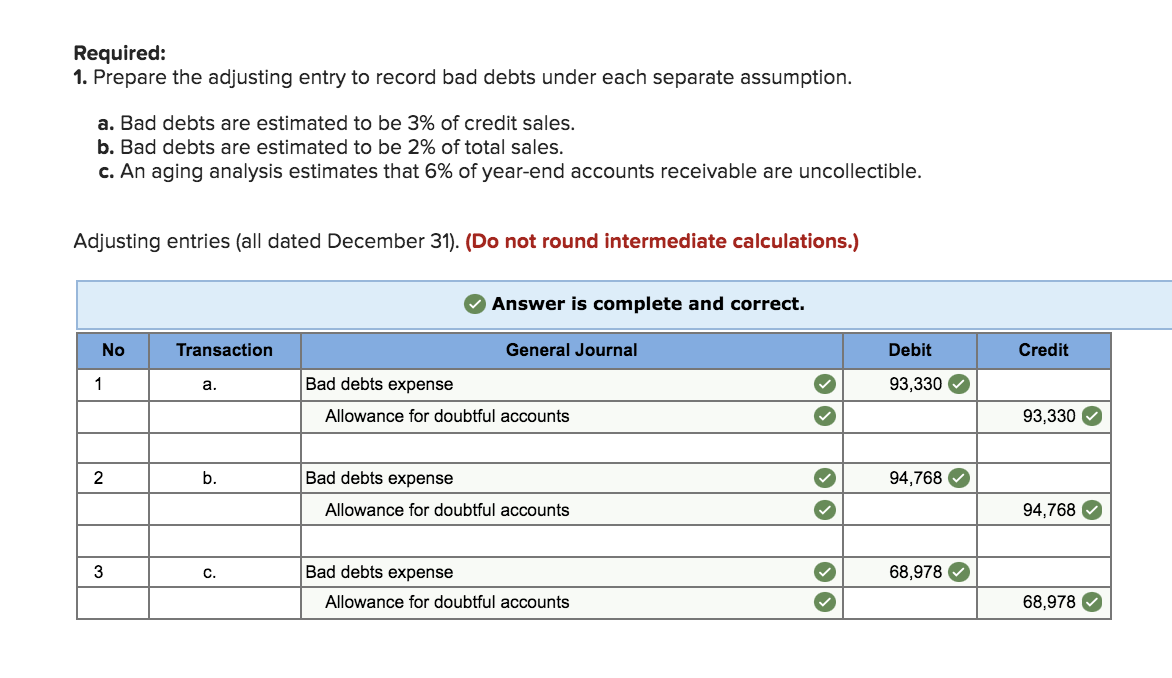Click the checkmark beside 94,768 debit amount

(959, 478)
